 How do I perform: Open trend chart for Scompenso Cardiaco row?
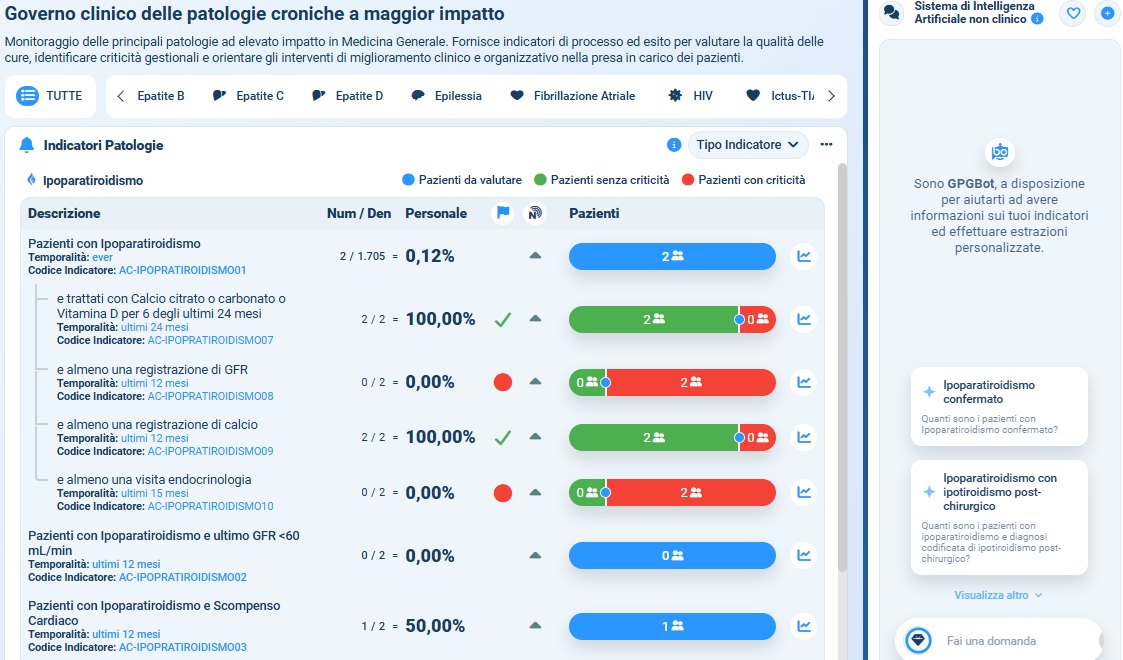[804, 626]
